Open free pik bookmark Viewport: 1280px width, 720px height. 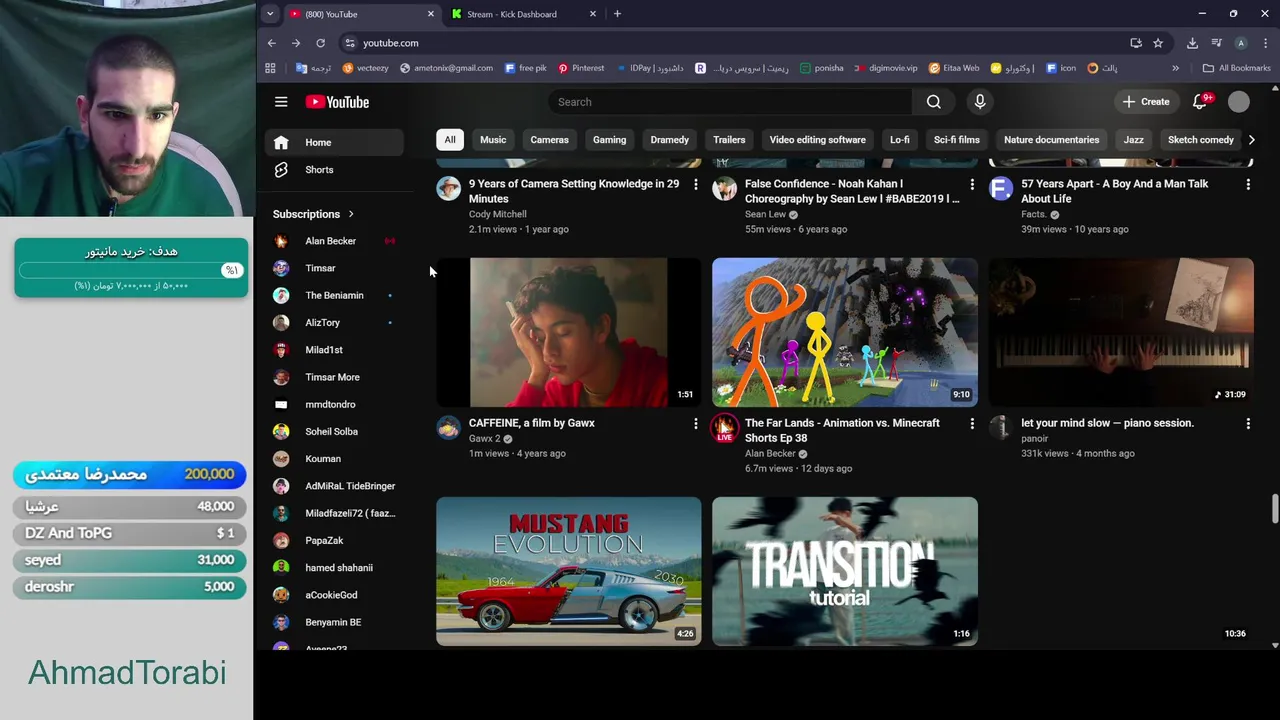pyautogui.click(x=525, y=68)
